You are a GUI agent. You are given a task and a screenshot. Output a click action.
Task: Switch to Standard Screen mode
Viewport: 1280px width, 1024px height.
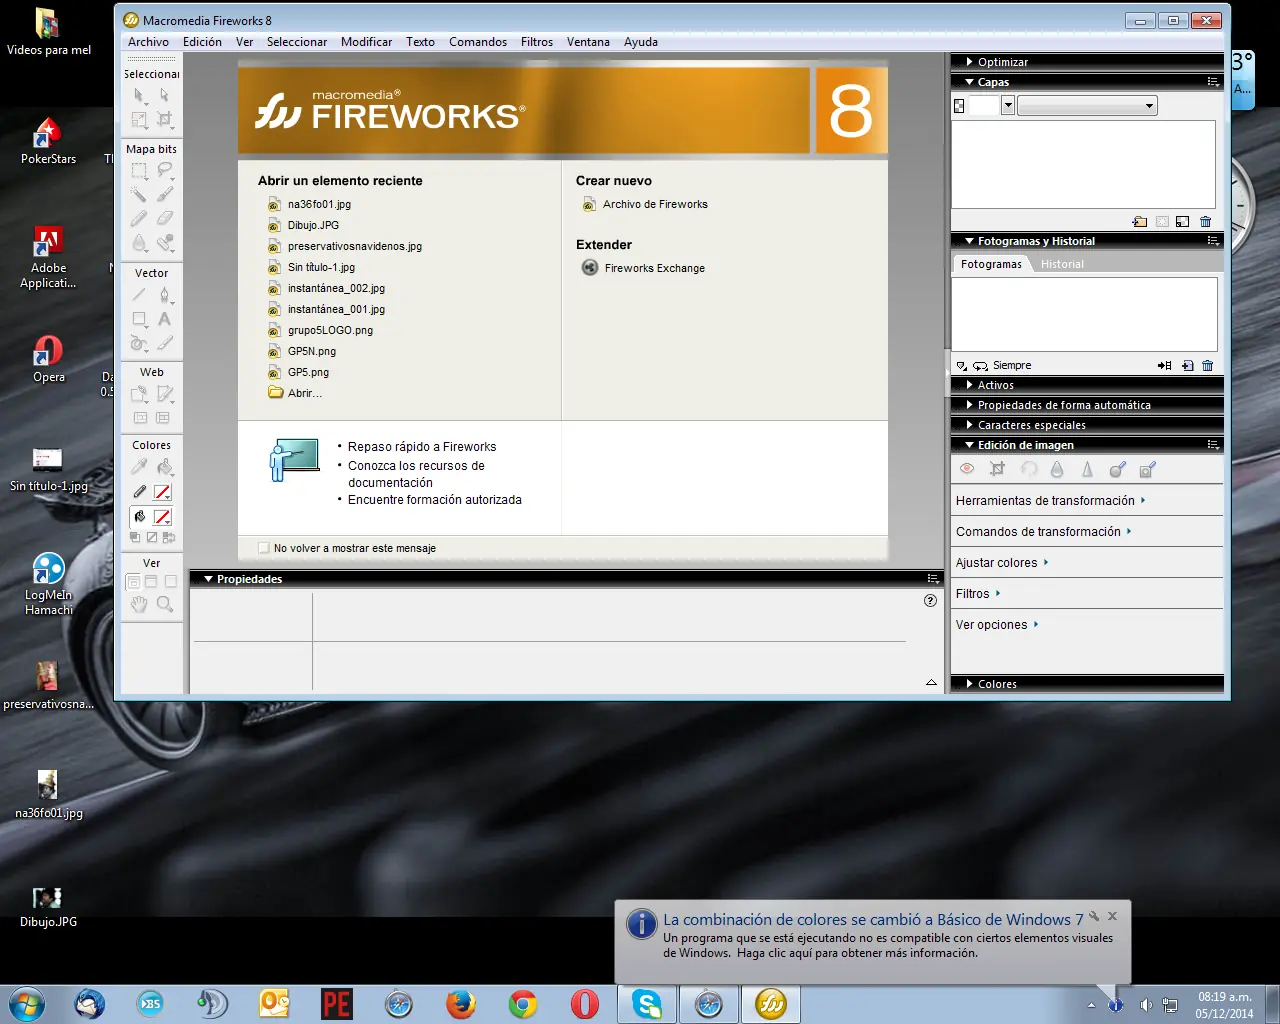[x=133, y=581]
